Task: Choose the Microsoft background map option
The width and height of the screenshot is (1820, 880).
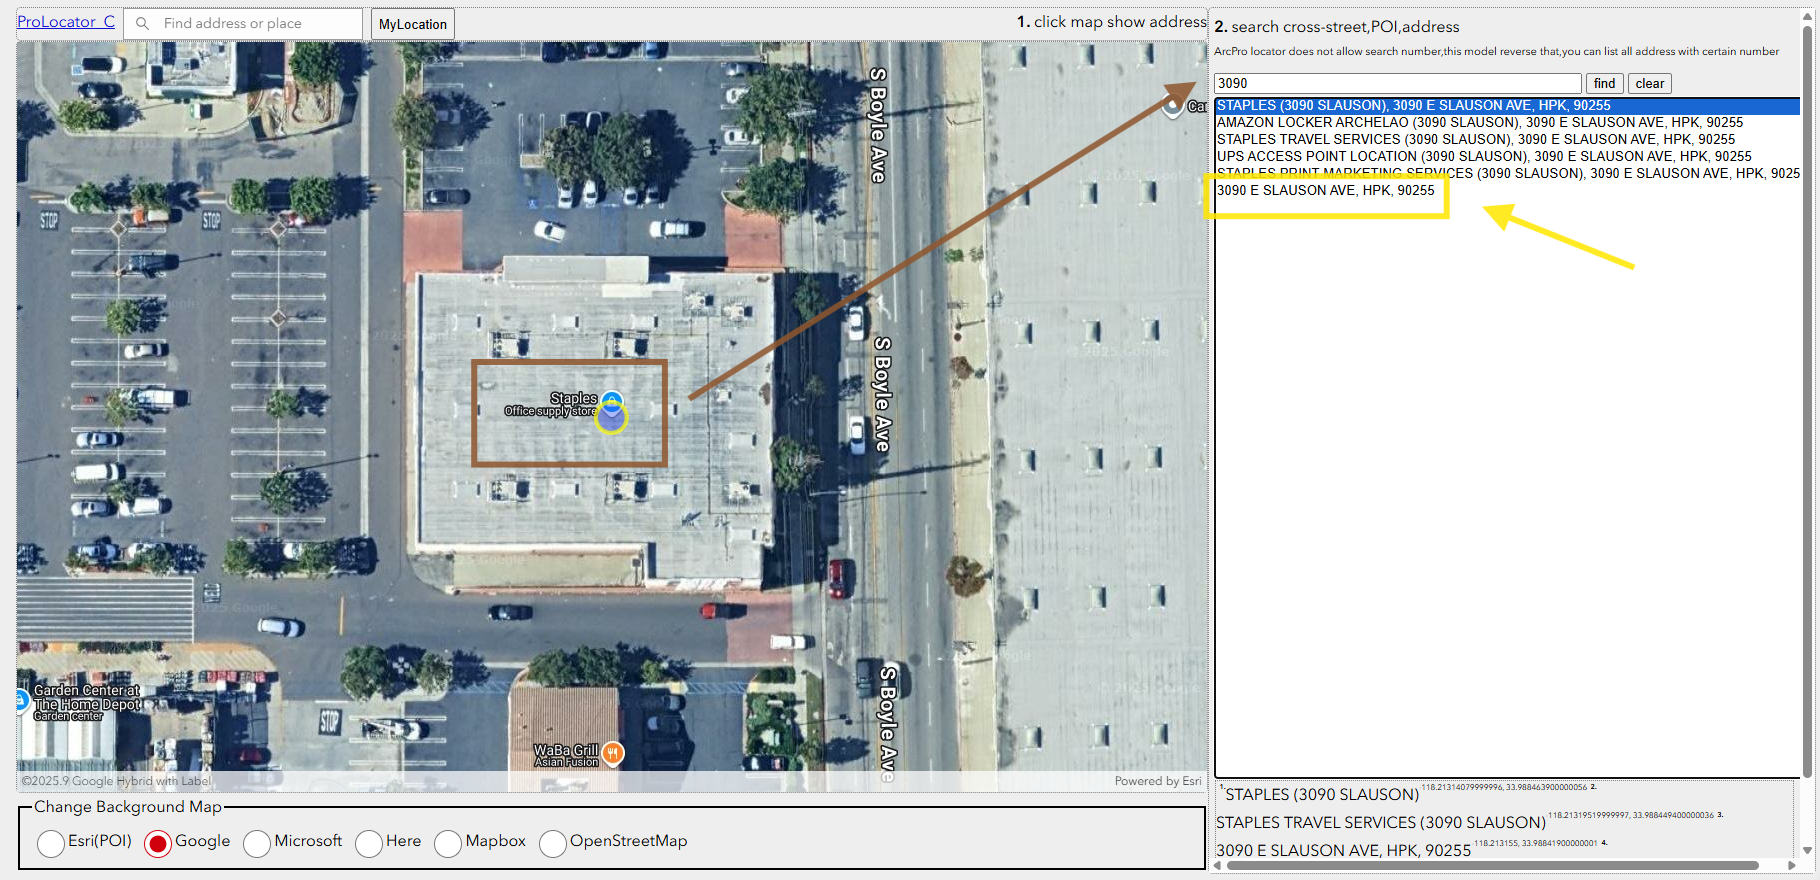Action: (x=257, y=843)
